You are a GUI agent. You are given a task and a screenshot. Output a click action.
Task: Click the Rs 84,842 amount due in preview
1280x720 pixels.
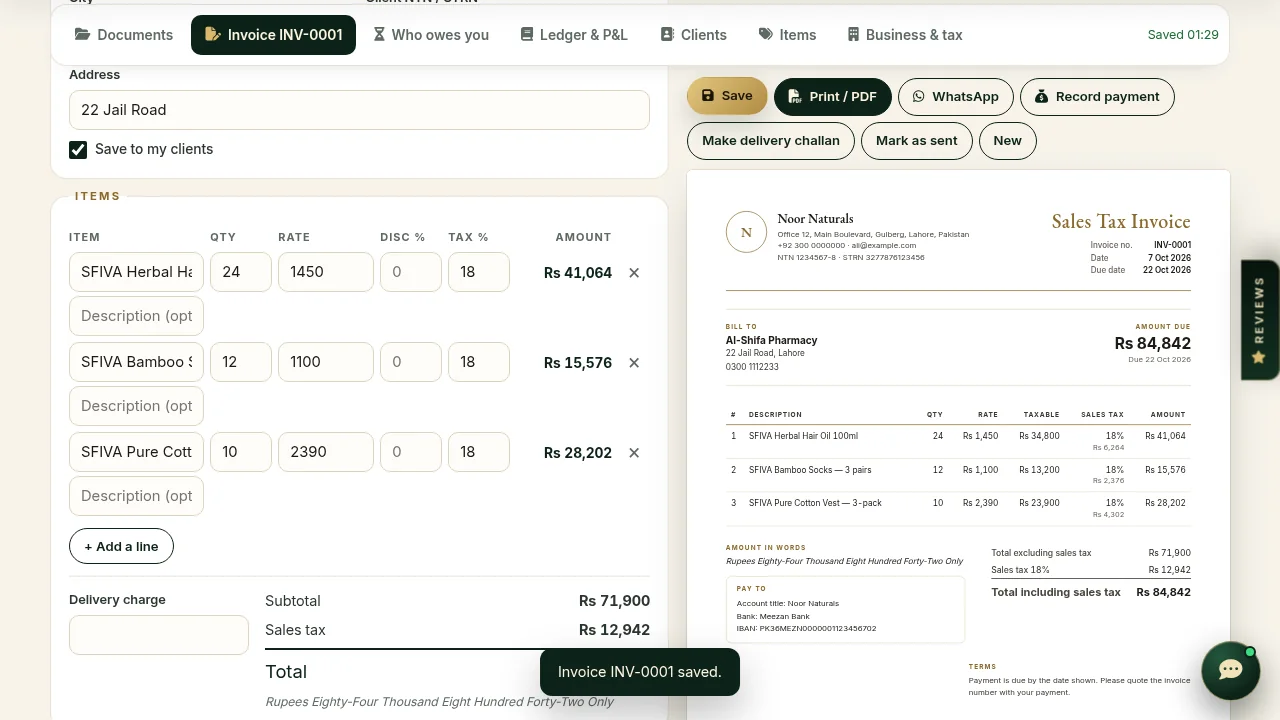pos(1153,343)
